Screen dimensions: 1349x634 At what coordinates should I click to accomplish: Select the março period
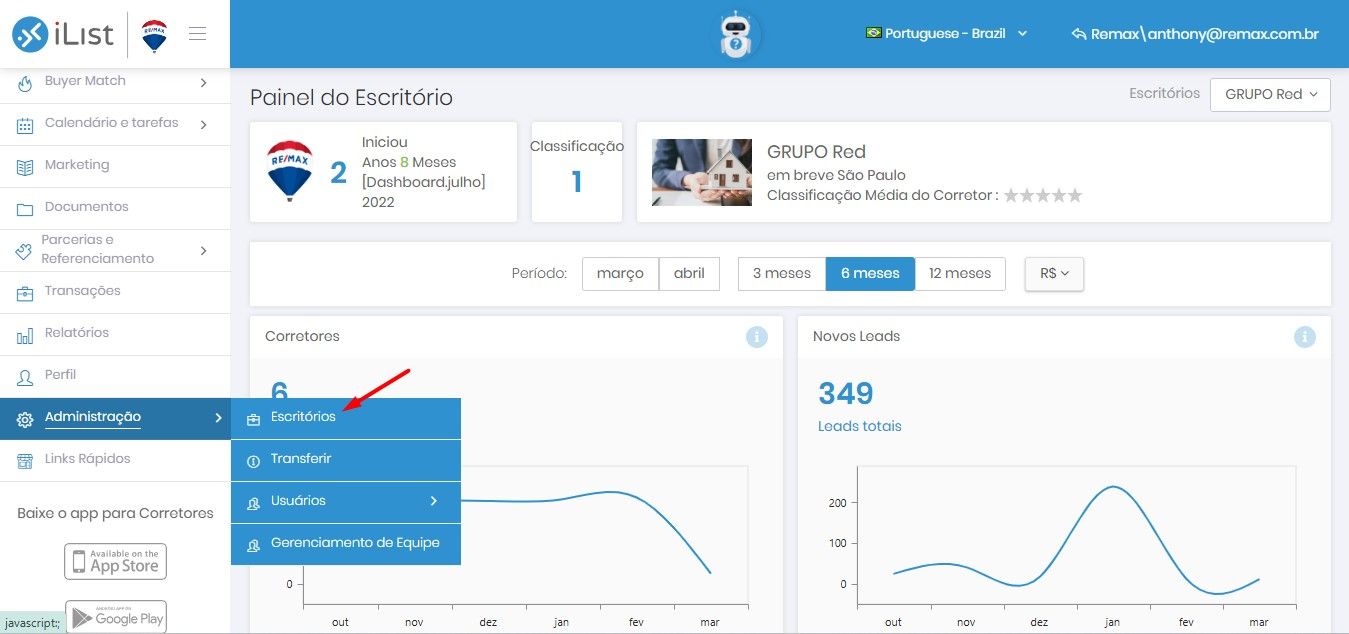pyautogui.click(x=620, y=273)
